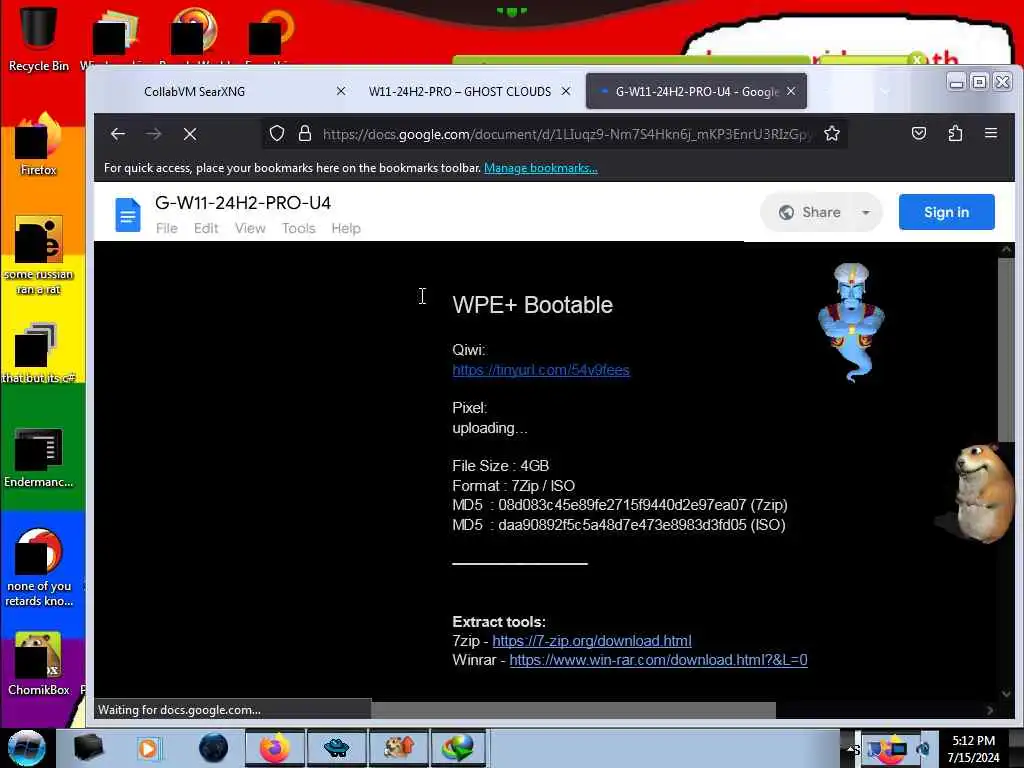Image resolution: width=1024 pixels, height=768 pixels.
Task: Open the UFO taskbar application
Action: coord(336,748)
